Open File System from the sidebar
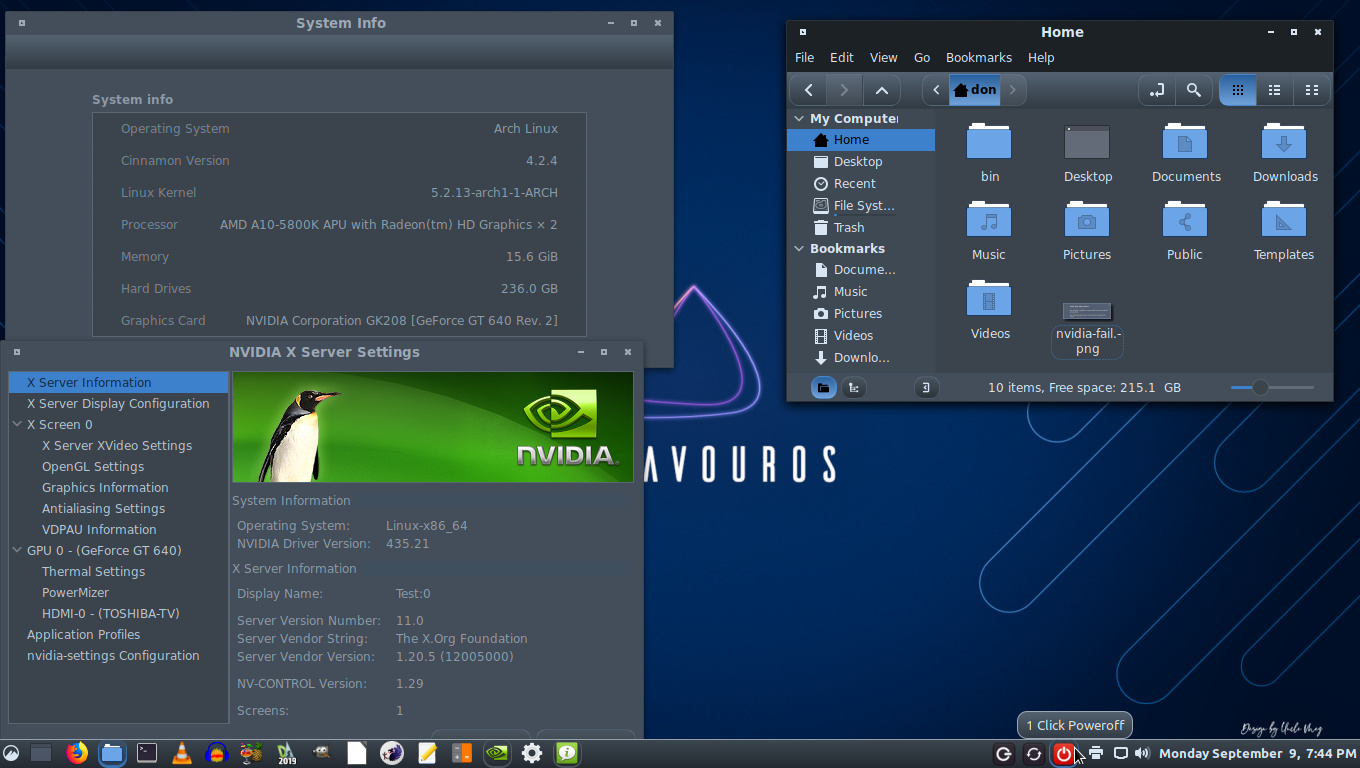This screenshot has height=768, width=1360. (861, 206)
